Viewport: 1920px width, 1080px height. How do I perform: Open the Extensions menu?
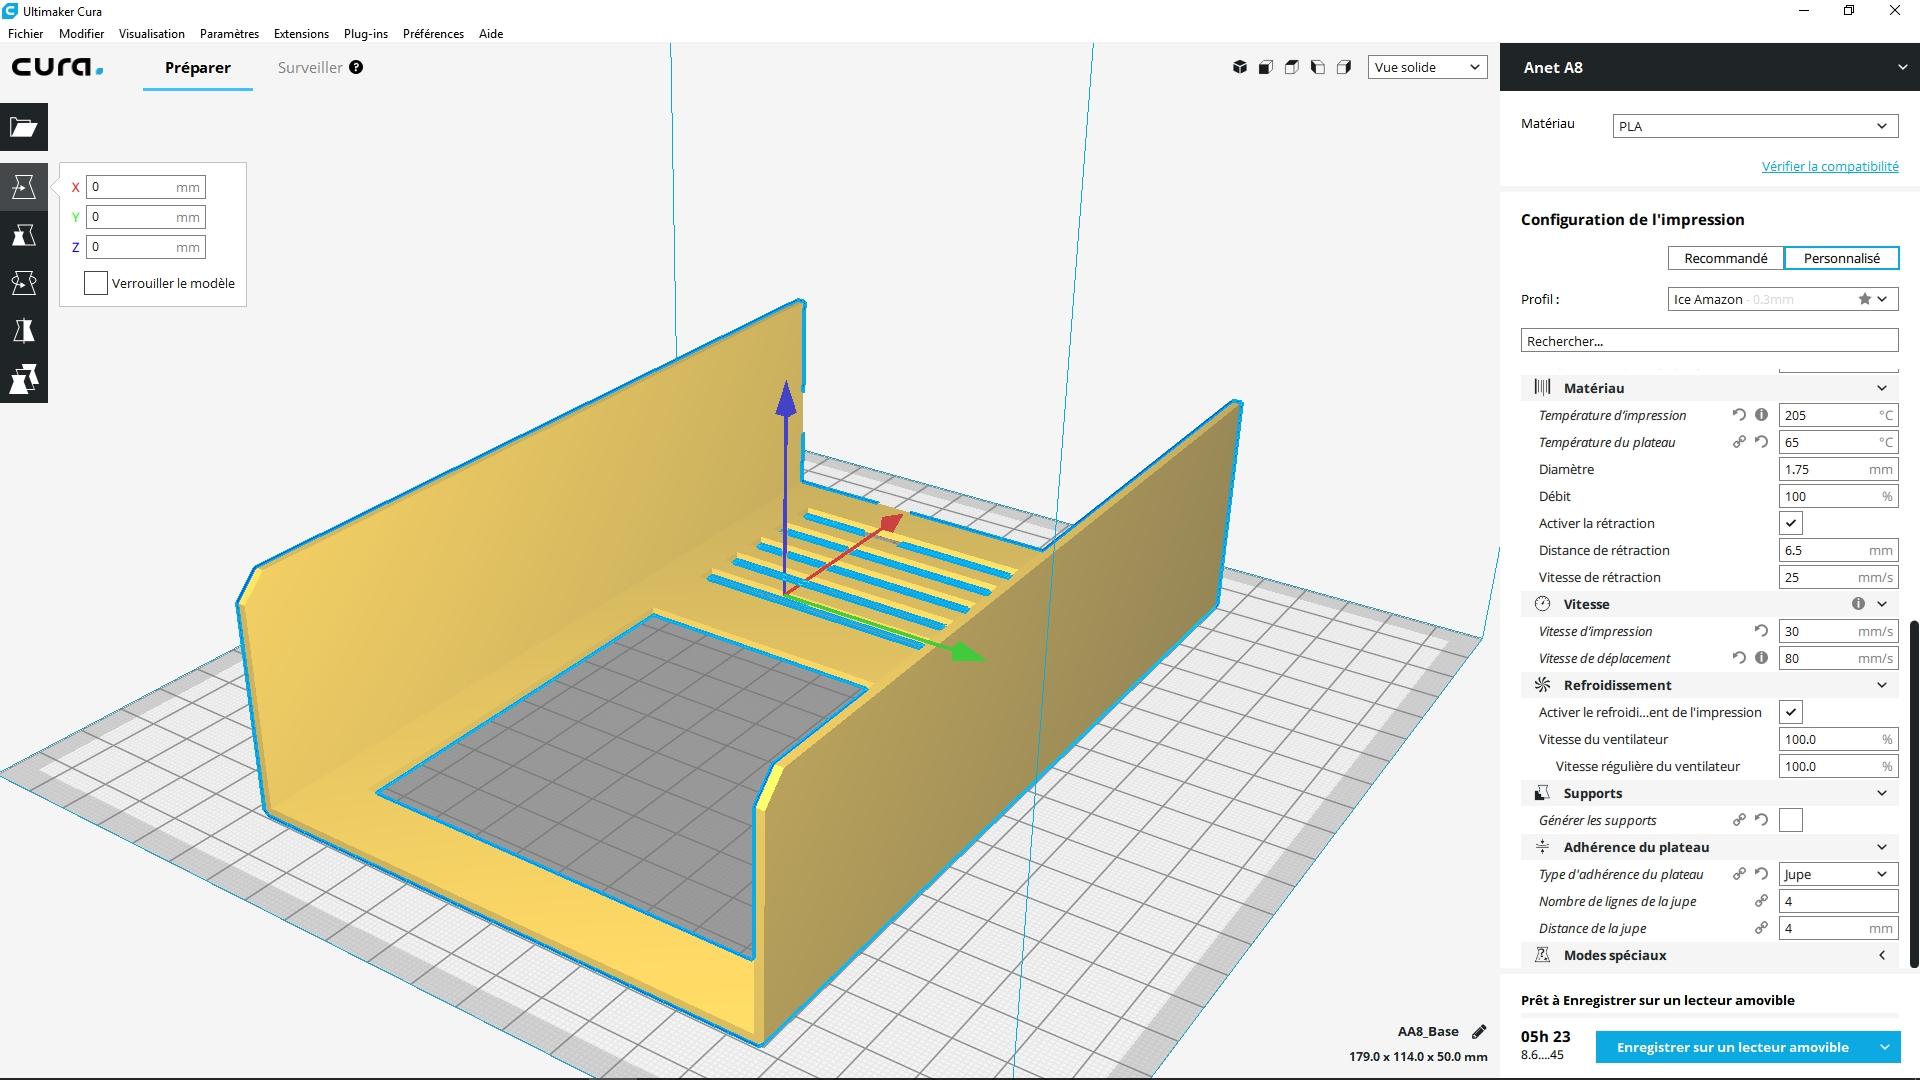(x=301, y=33)
